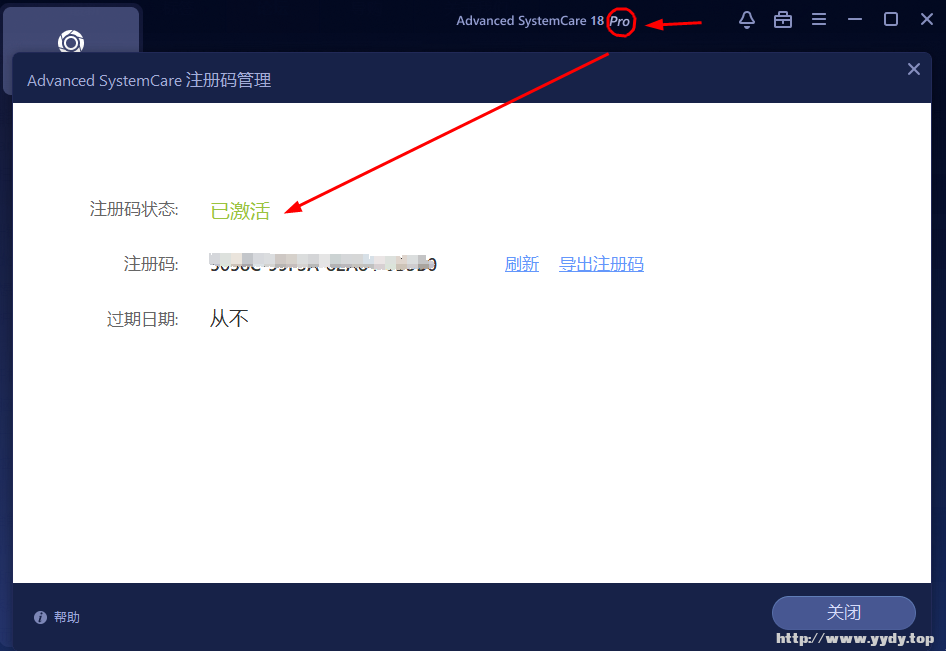Image resolution: width=946 pixels, height=651 pixels.
Task: Click the 刷新 refresh link
Action: point(521,264)
